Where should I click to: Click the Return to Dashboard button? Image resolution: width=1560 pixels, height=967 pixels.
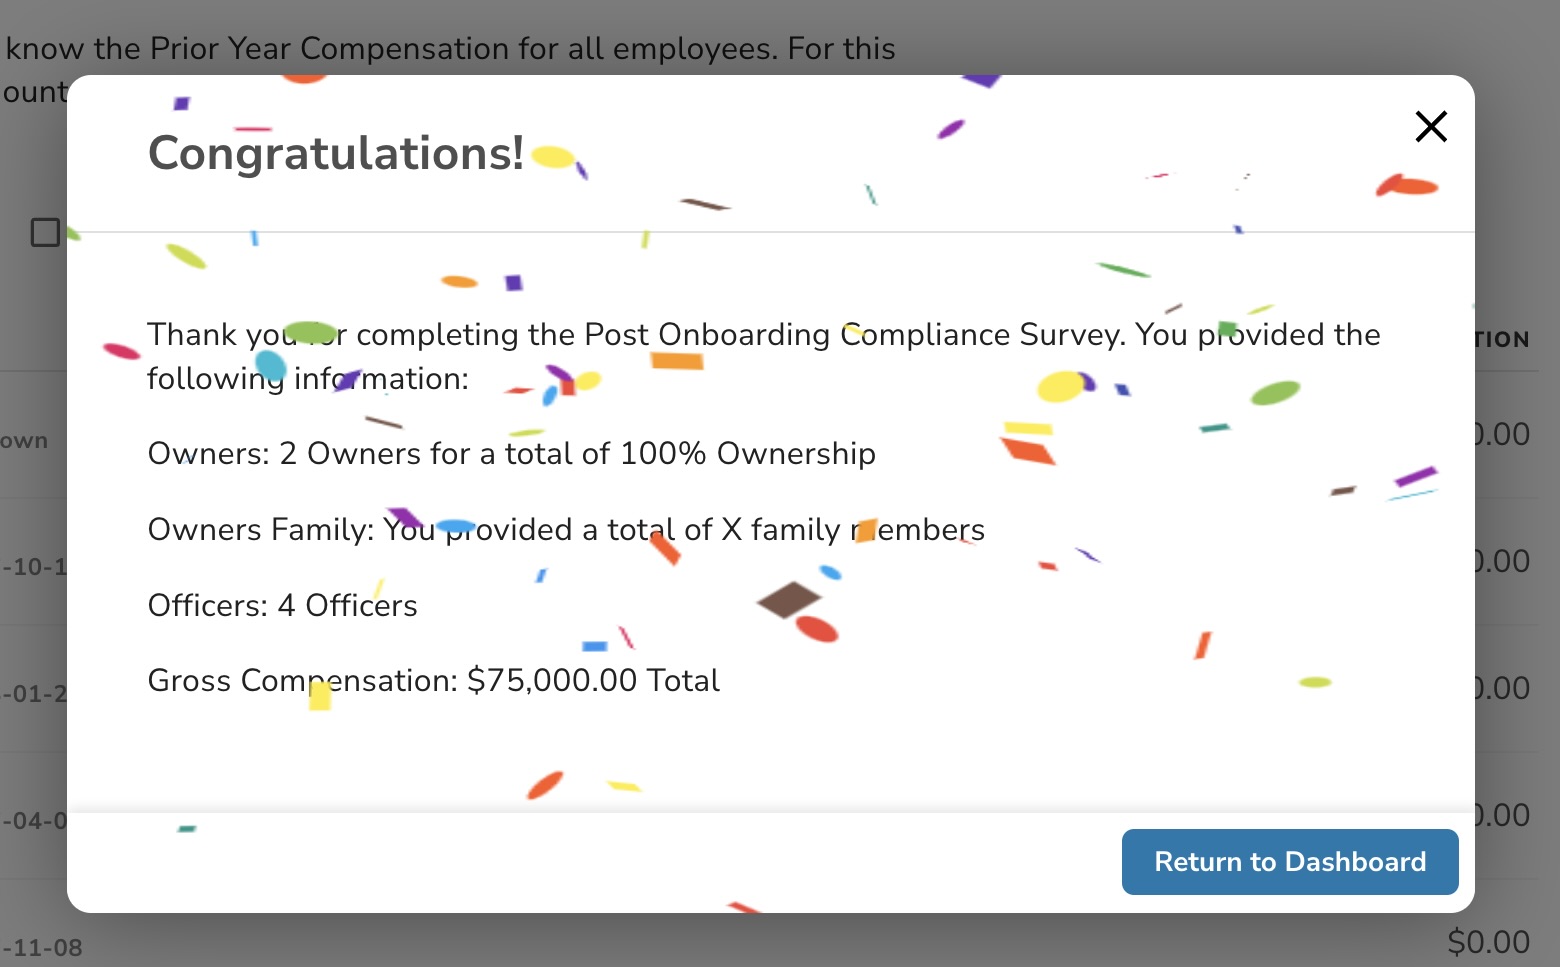[x=1289, y=861]
